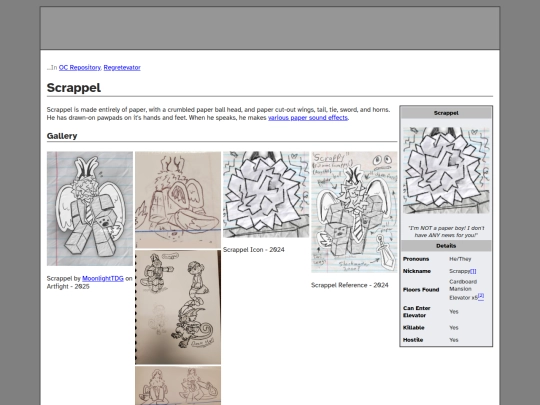The height and width of the screenshot is (405, 540).
Task: Click the Gallery section heading
Action: (62, 136)
